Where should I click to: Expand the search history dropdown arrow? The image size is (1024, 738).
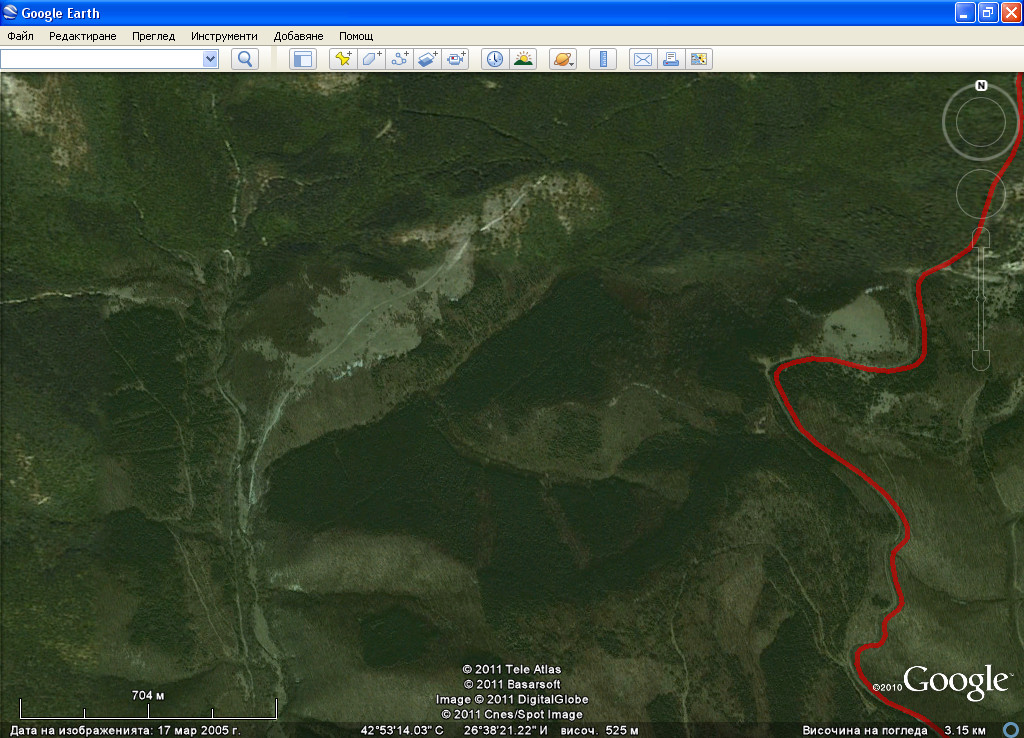pos(210,59)
